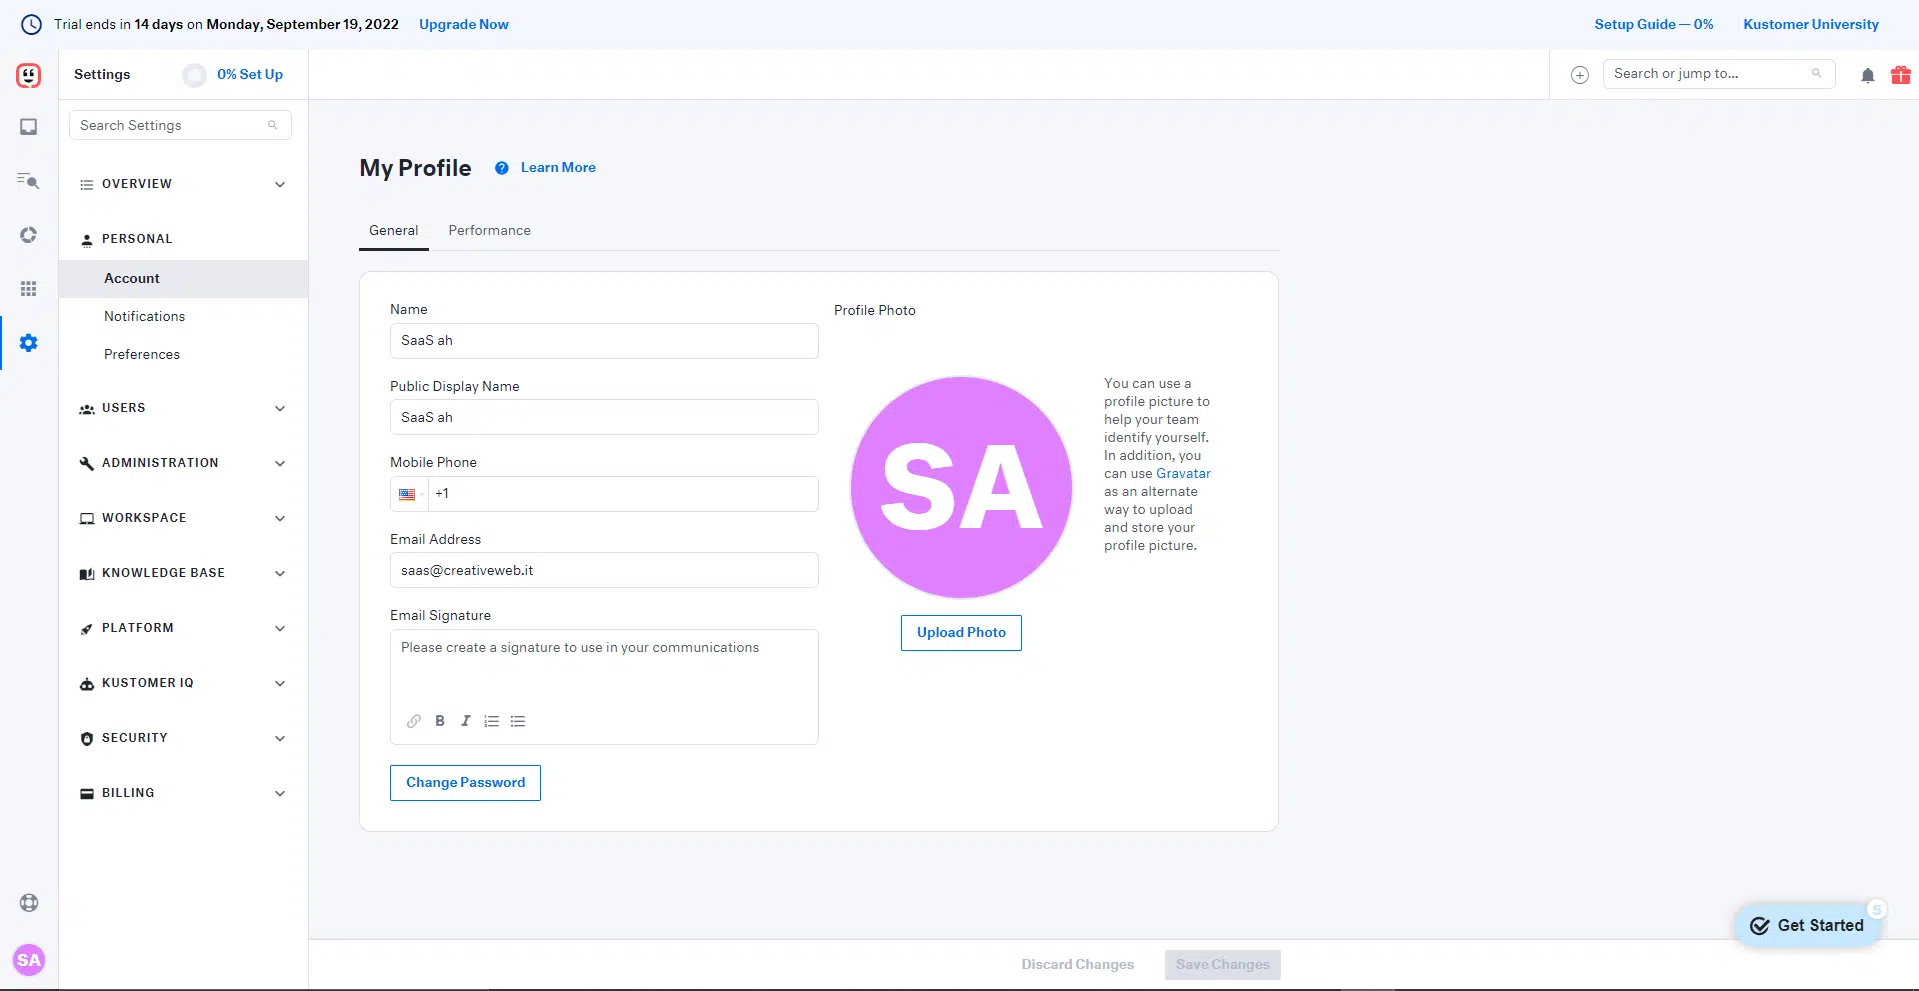Click the Upload Photo button

coord(961,633)
